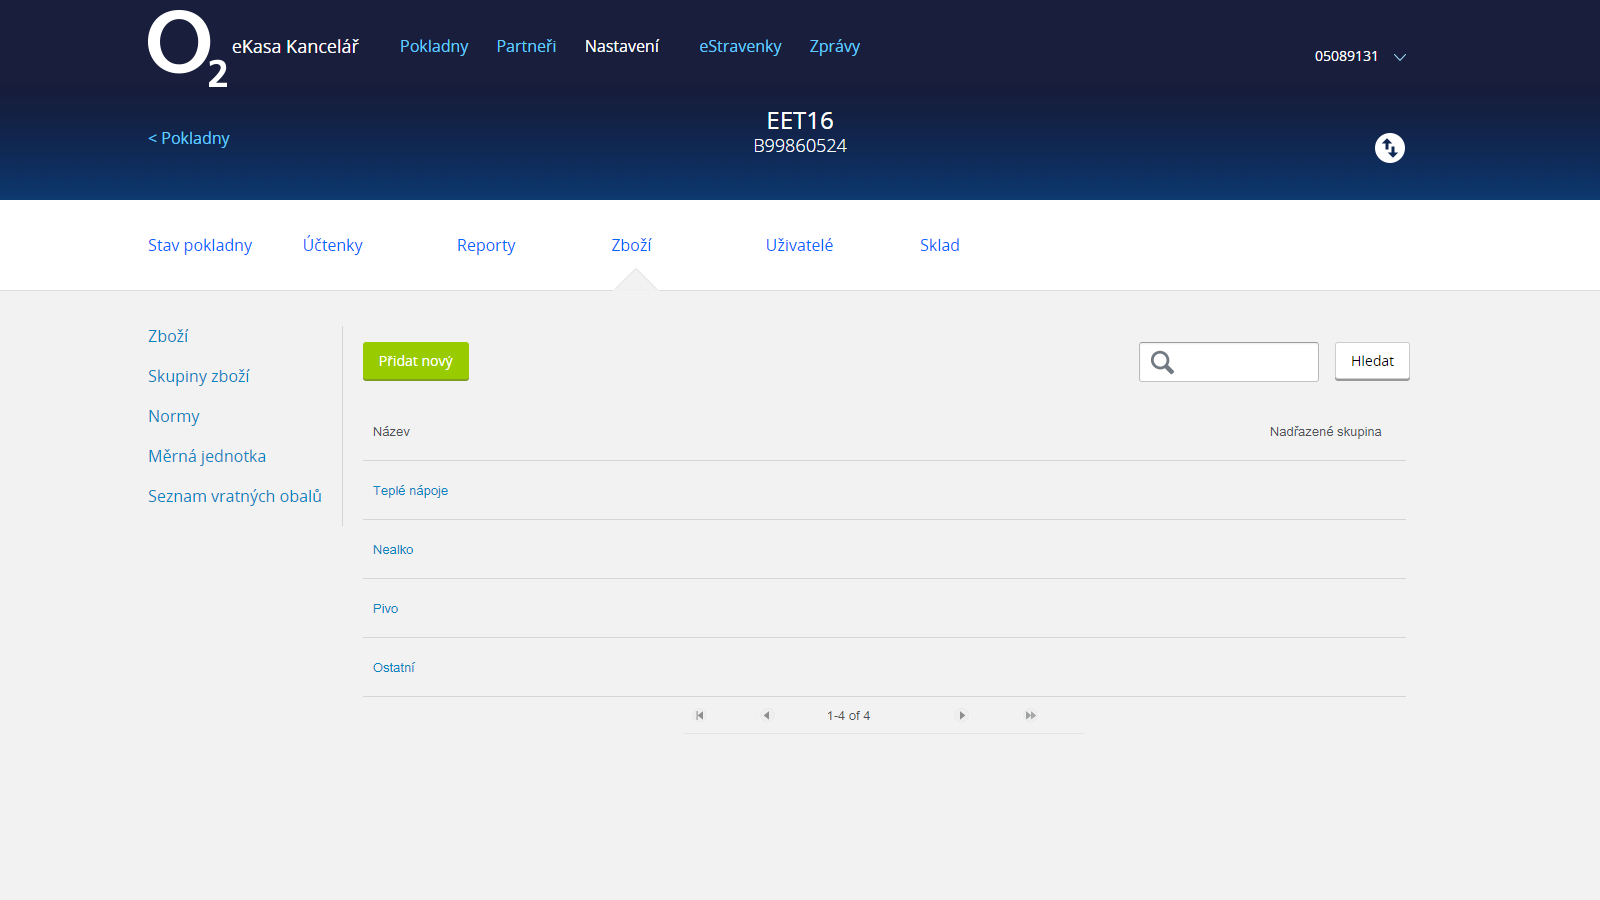
Task: Open the Pokladny top menu
Action: [434, 46]
